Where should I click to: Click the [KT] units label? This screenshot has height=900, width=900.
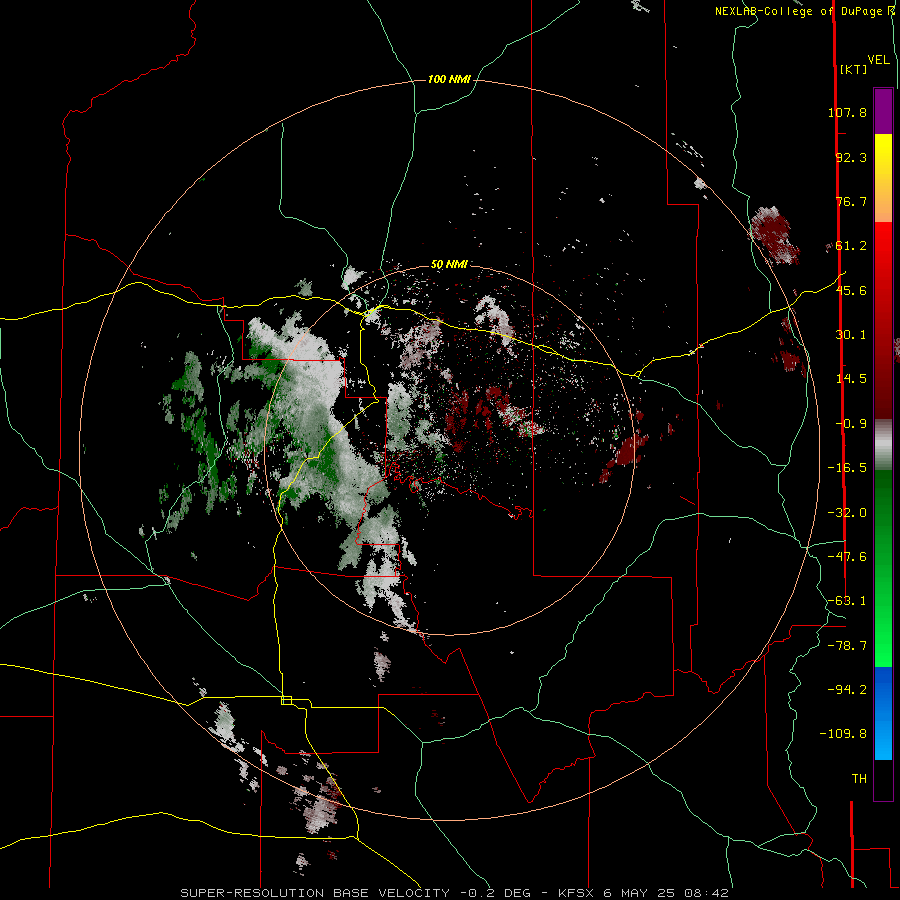tap(854, 69)
